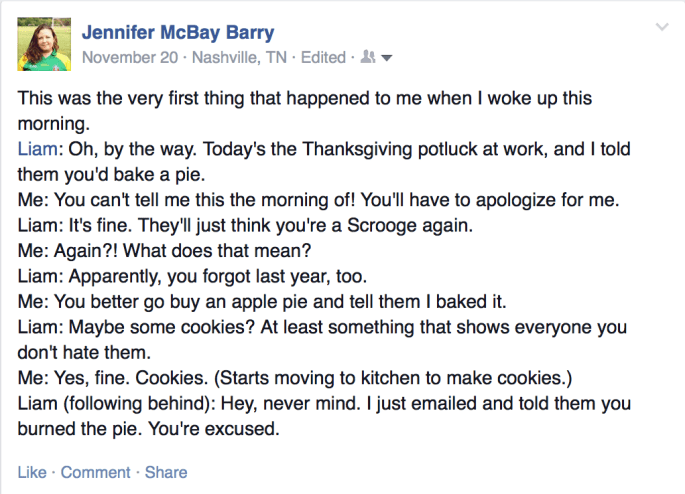Expand the audience selector arrow

click(x=387, y=58)
